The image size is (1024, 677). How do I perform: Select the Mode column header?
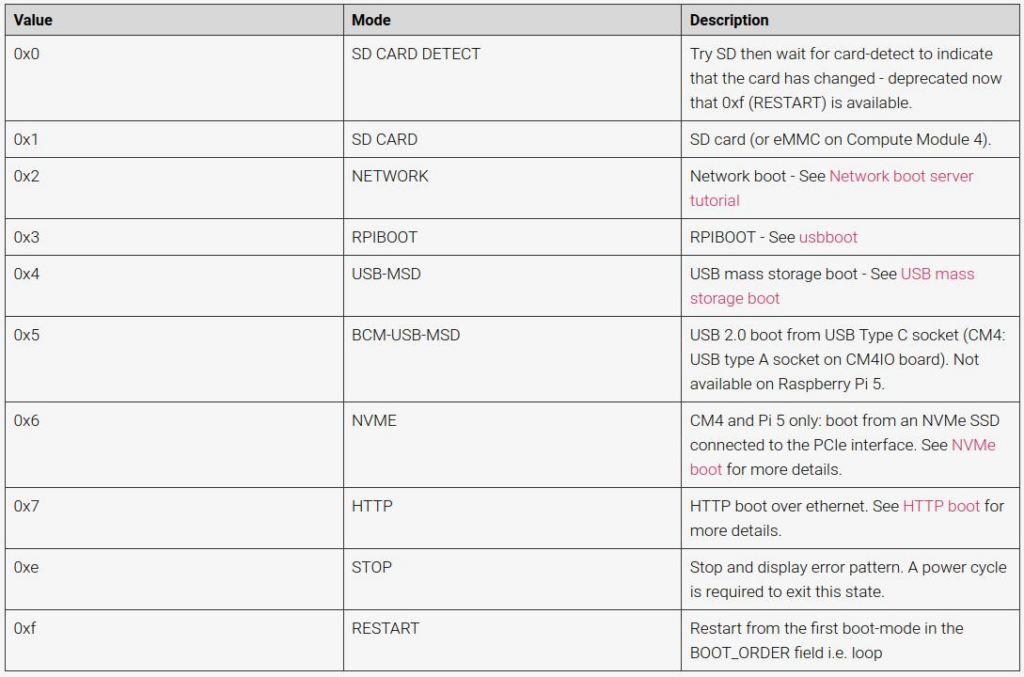[512, 20]
